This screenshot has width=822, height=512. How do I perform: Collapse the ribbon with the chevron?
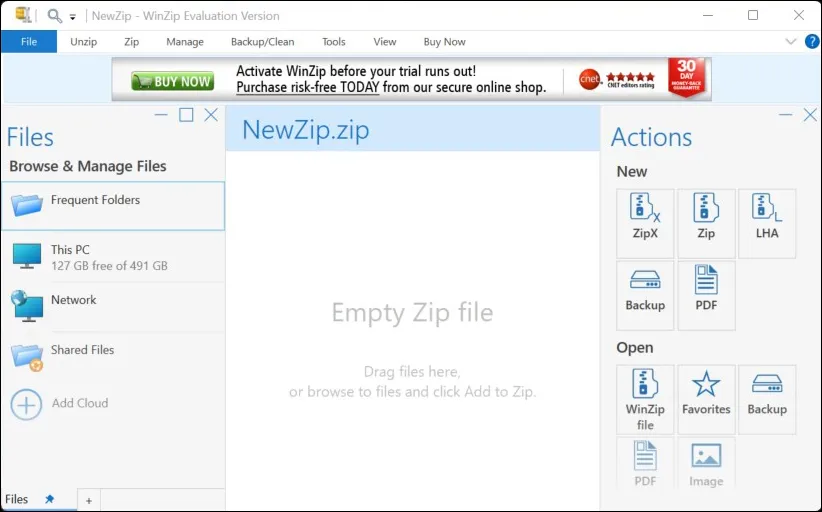[791, 41]
